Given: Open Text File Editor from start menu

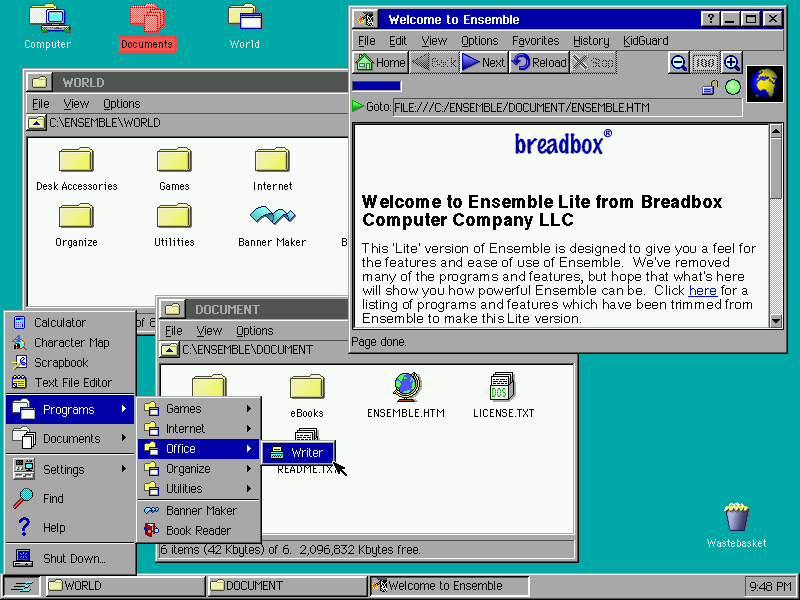Looking at the screenshot, I should click(70, 383).
